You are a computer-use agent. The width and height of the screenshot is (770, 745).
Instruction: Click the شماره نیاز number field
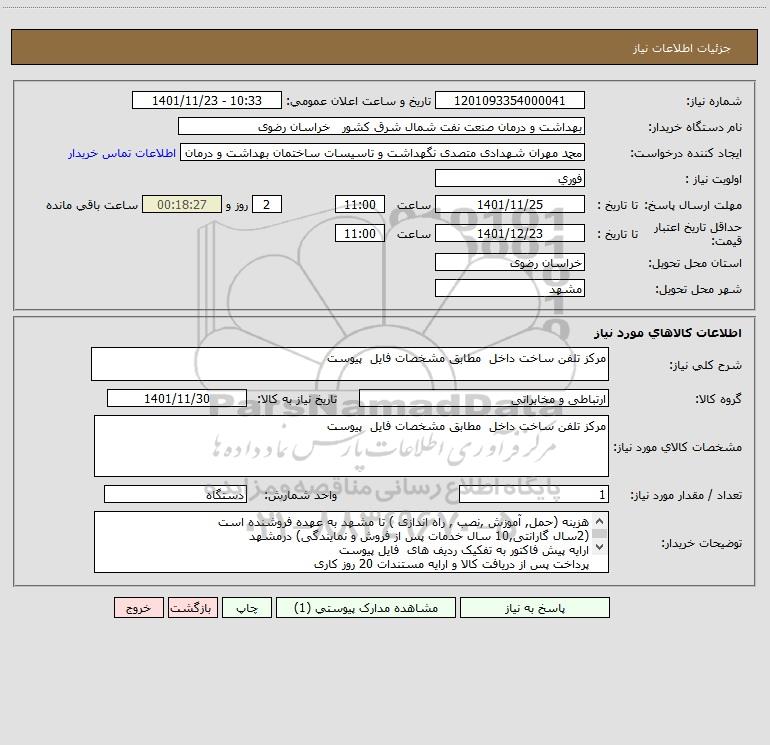510,100
